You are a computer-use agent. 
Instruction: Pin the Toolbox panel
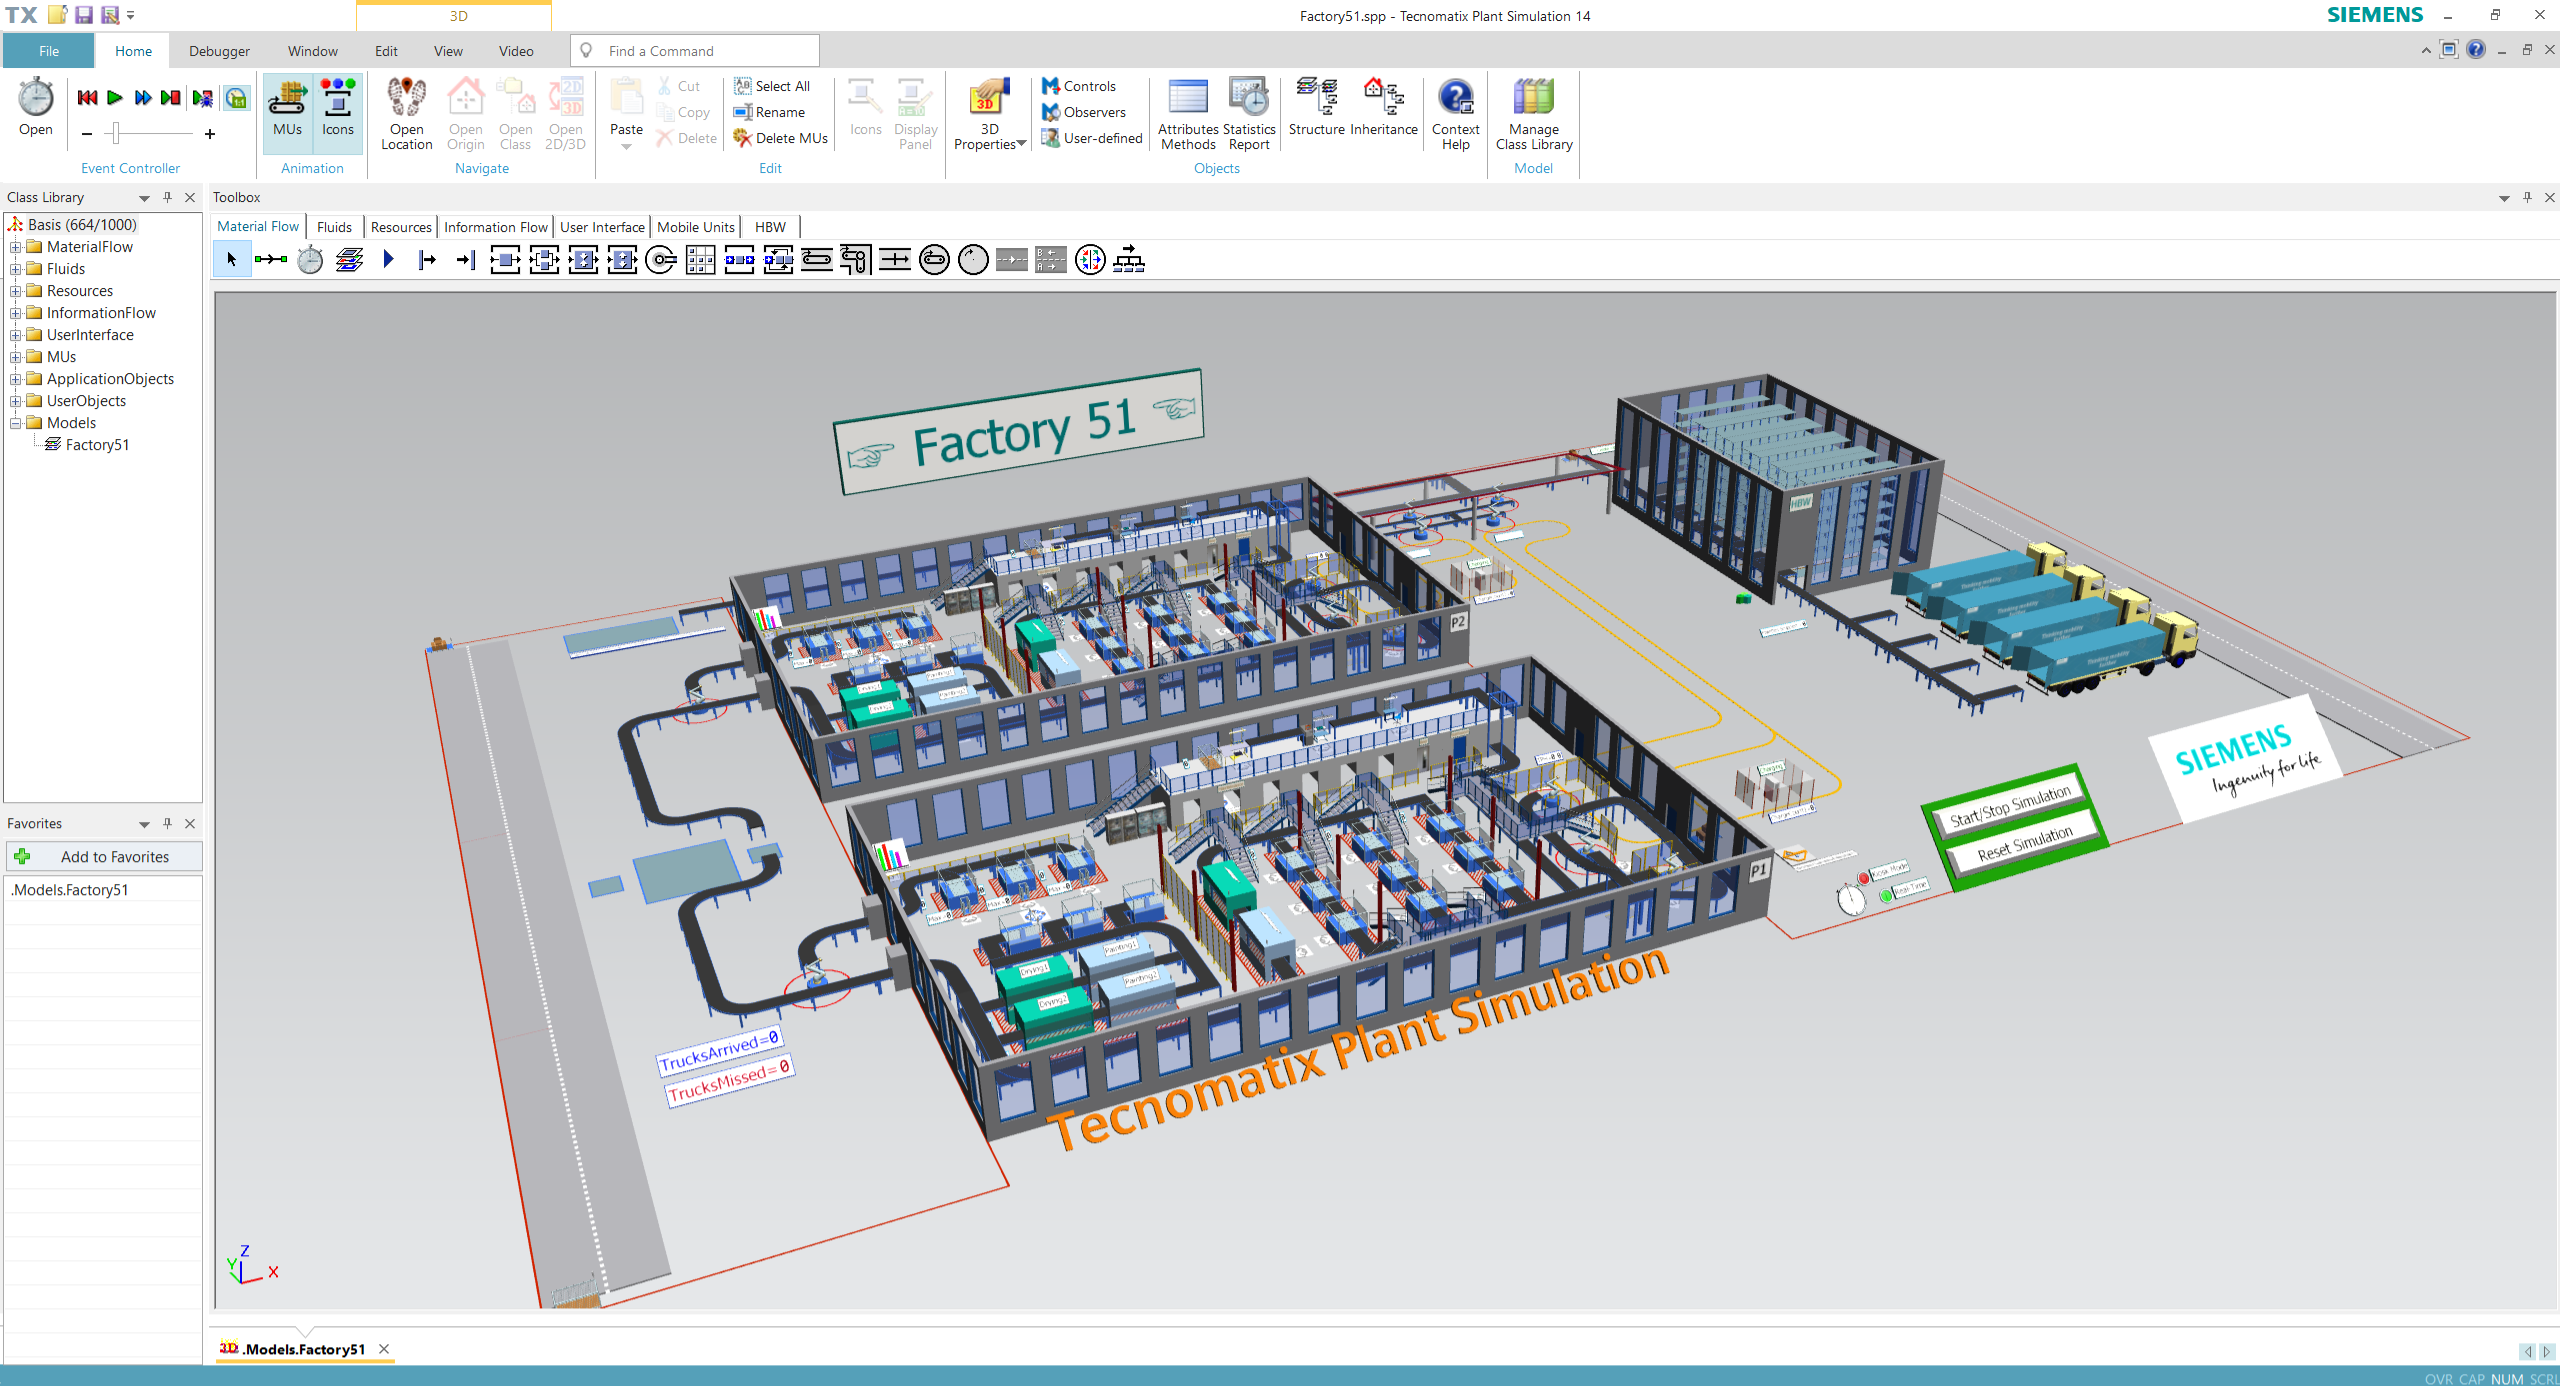(2528, 198)
